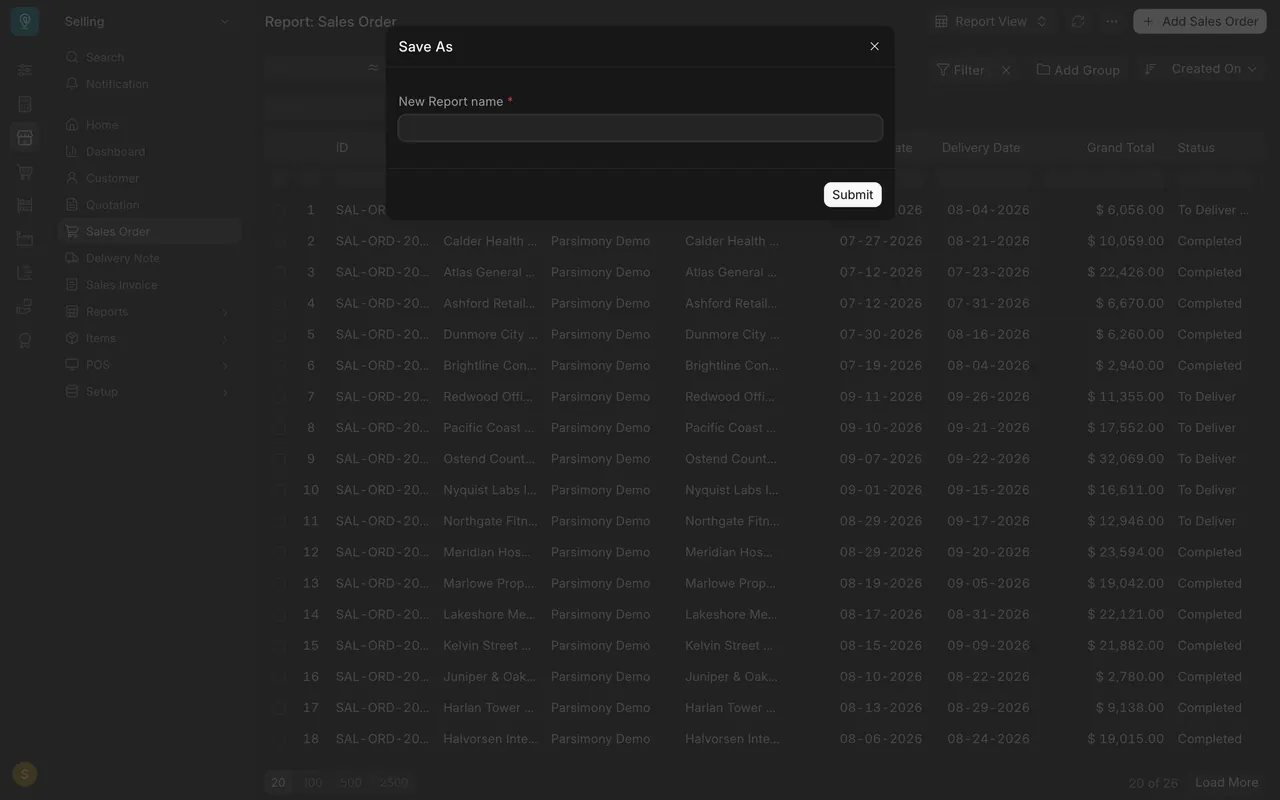Open the three-dot more options menu
Screen dimensions: 1280x800
[x=1112, y=21]
